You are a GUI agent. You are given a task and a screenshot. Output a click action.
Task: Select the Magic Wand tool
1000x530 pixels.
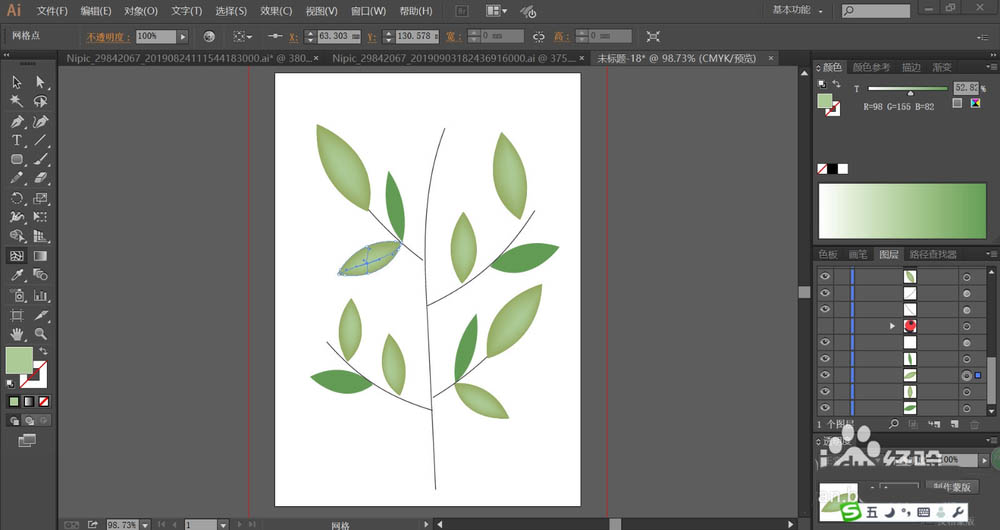coord(17,101)
